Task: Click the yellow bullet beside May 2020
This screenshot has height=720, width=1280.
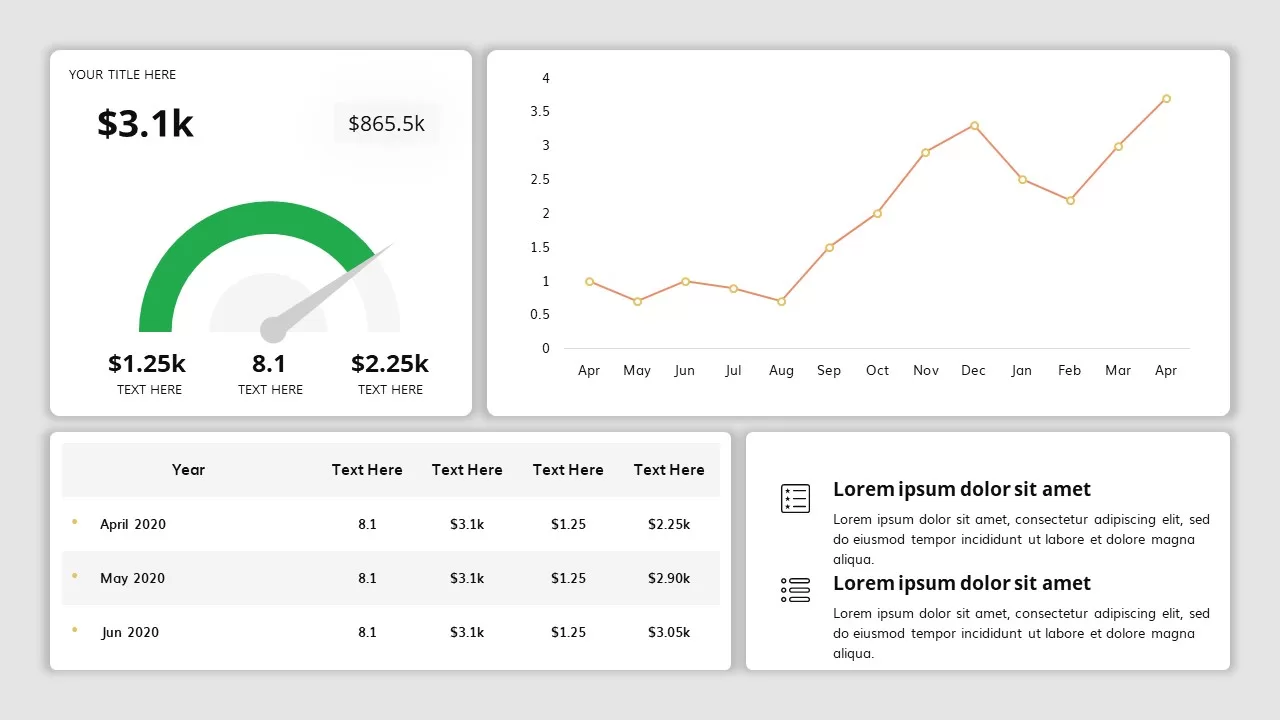Action: tap(75, 576)
